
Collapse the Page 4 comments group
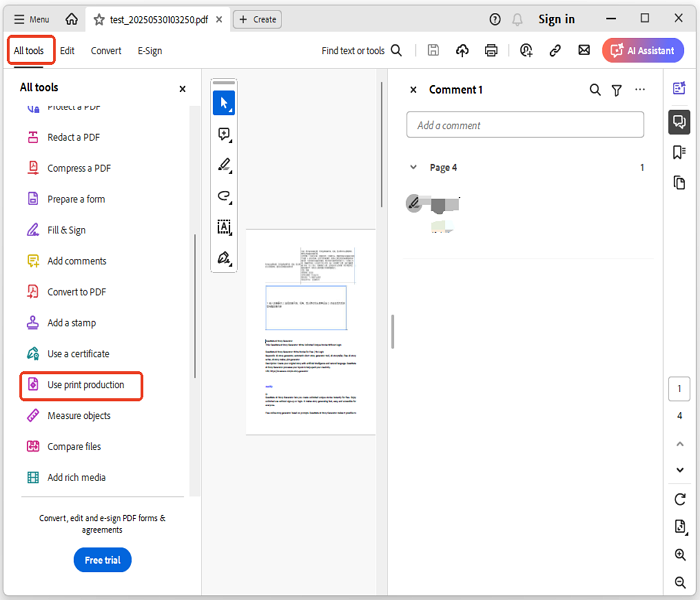click(414, 168)
